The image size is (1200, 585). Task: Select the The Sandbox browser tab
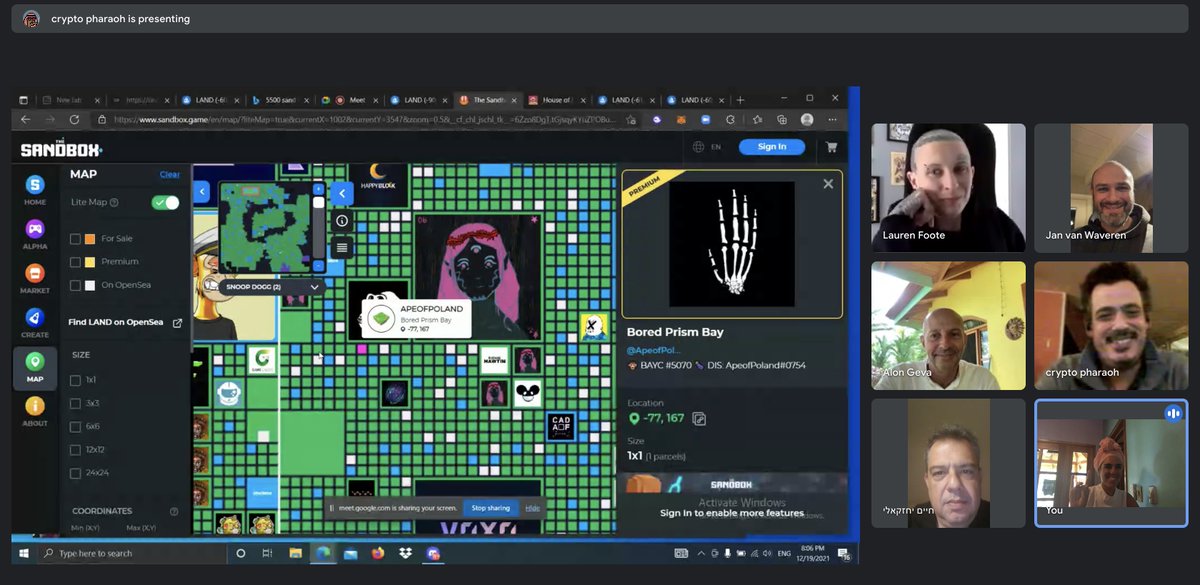486,100
